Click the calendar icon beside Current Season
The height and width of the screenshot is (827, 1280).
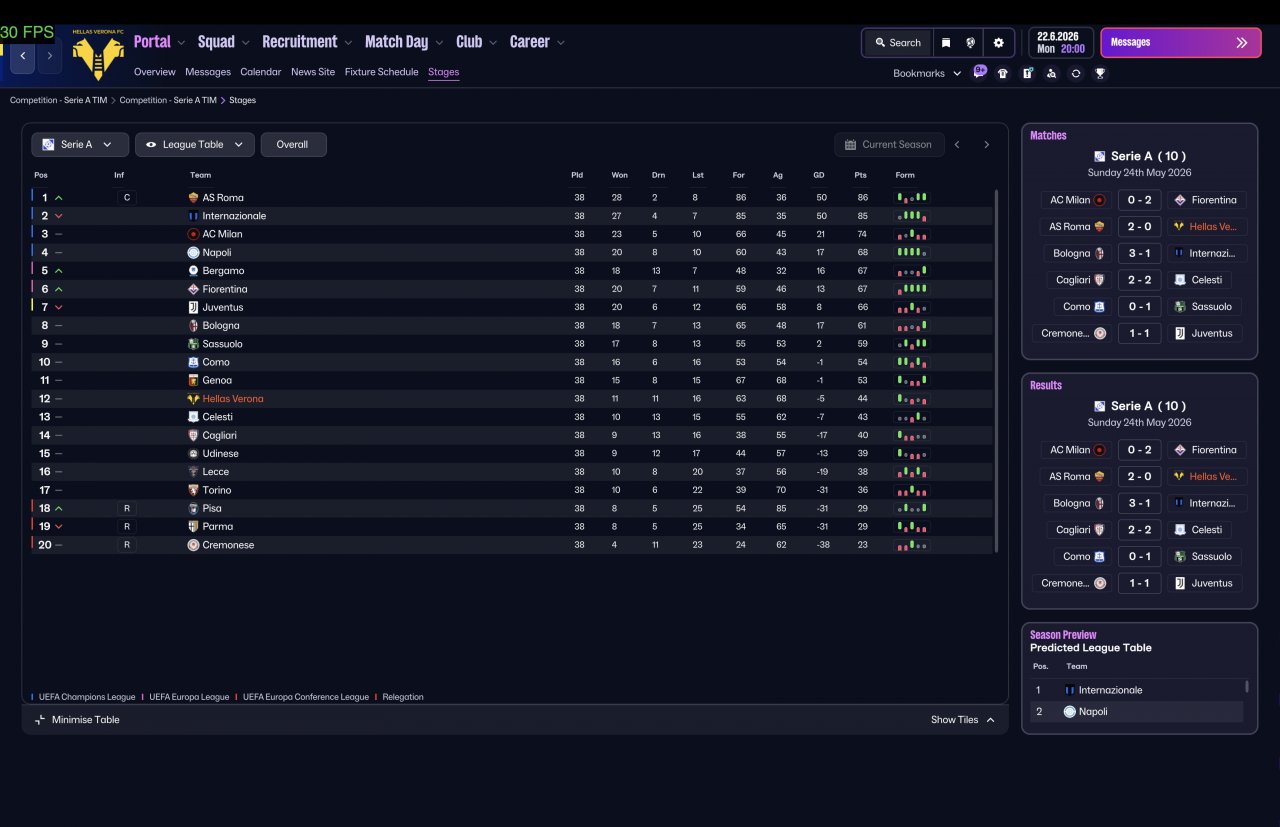[850, 145]
